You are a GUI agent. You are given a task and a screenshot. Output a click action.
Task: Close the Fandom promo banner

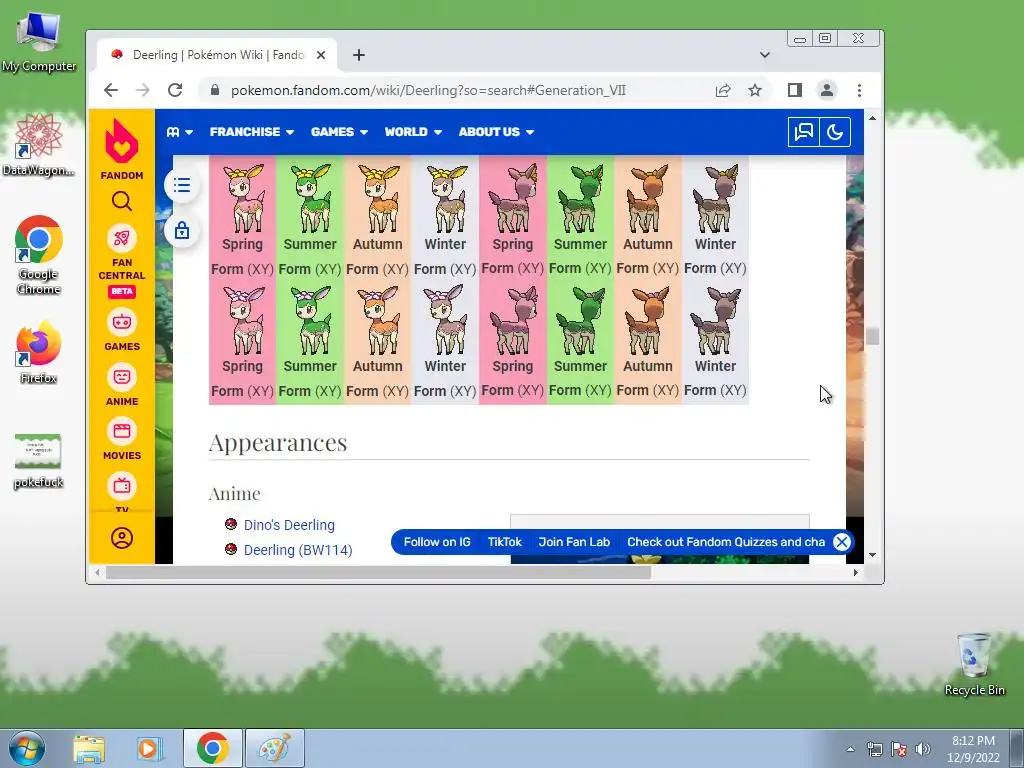[842, 542]
